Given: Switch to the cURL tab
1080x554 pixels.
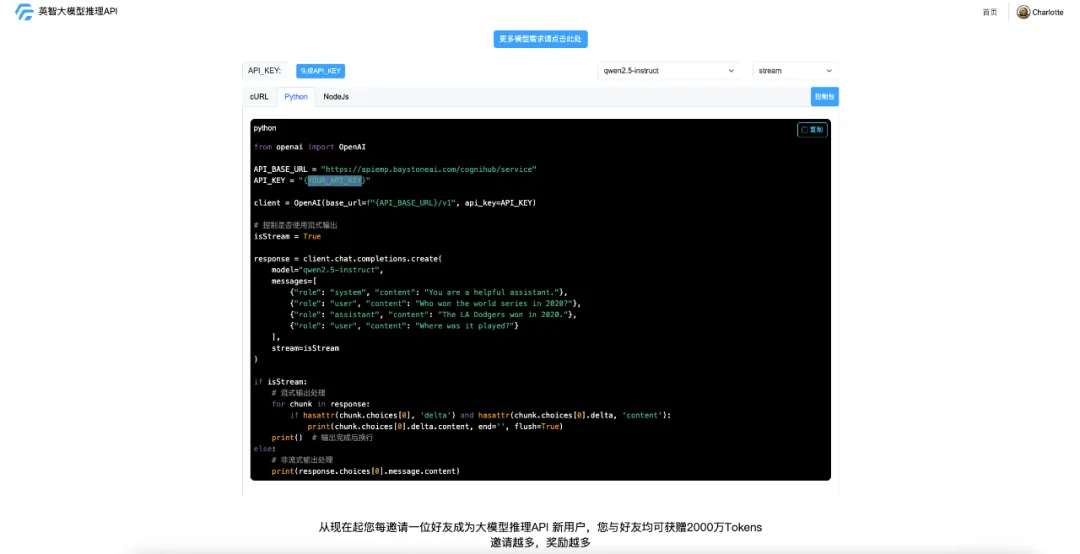Looking at the screenshot, I should [259, 97].
